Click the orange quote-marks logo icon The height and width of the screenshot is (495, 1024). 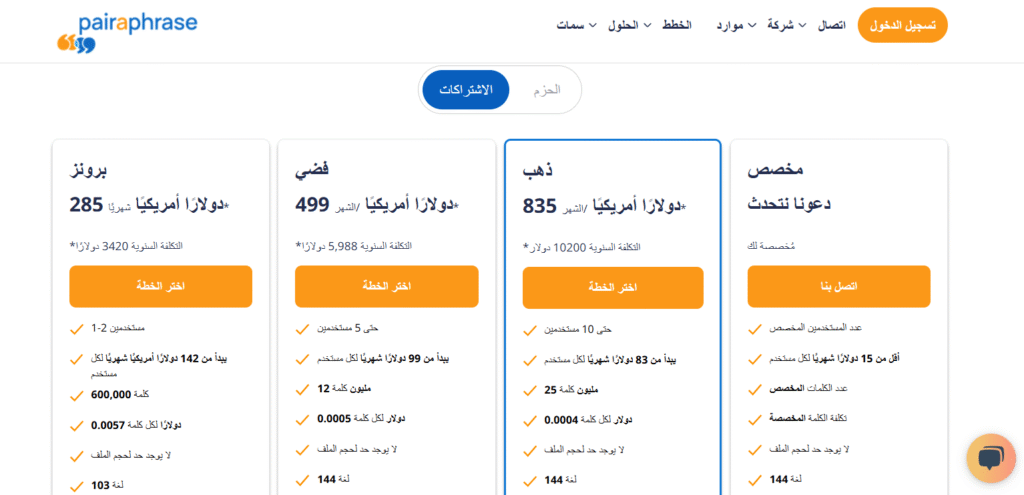pyautogui.click(x=68, y=44)
